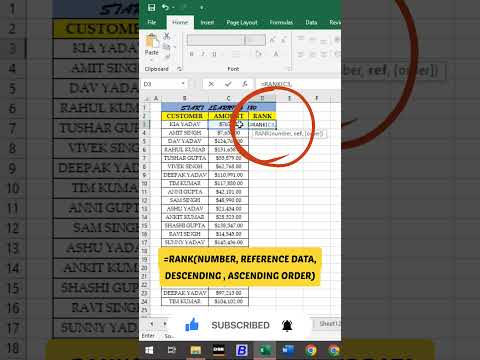Open Task View from the taskbar

pyautogui.click(x=172, y=350)
